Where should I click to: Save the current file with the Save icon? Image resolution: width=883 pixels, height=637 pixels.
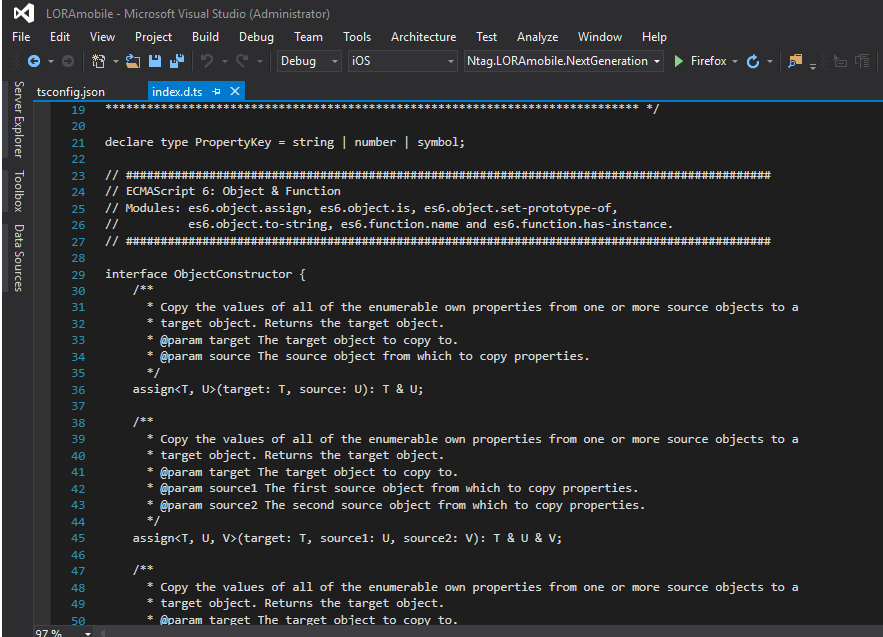click(156, 60)
